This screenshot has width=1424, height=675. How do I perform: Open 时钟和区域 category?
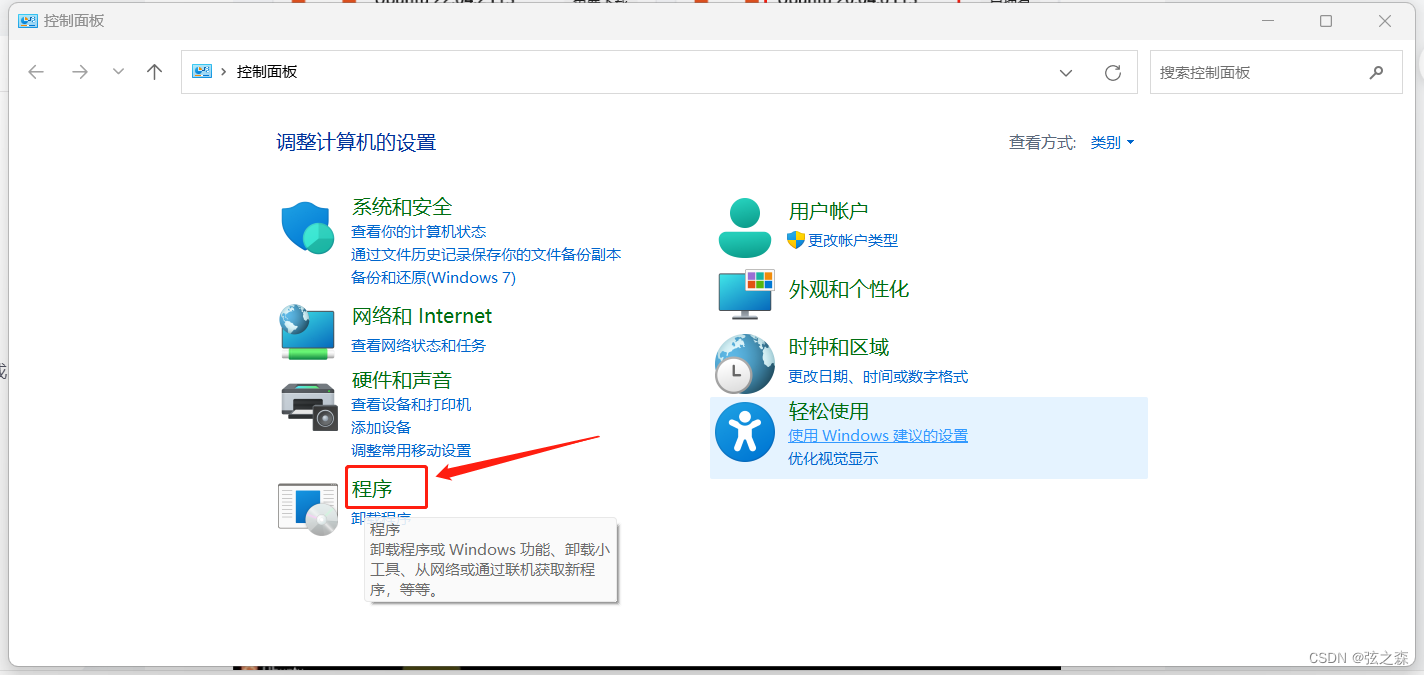839,347
